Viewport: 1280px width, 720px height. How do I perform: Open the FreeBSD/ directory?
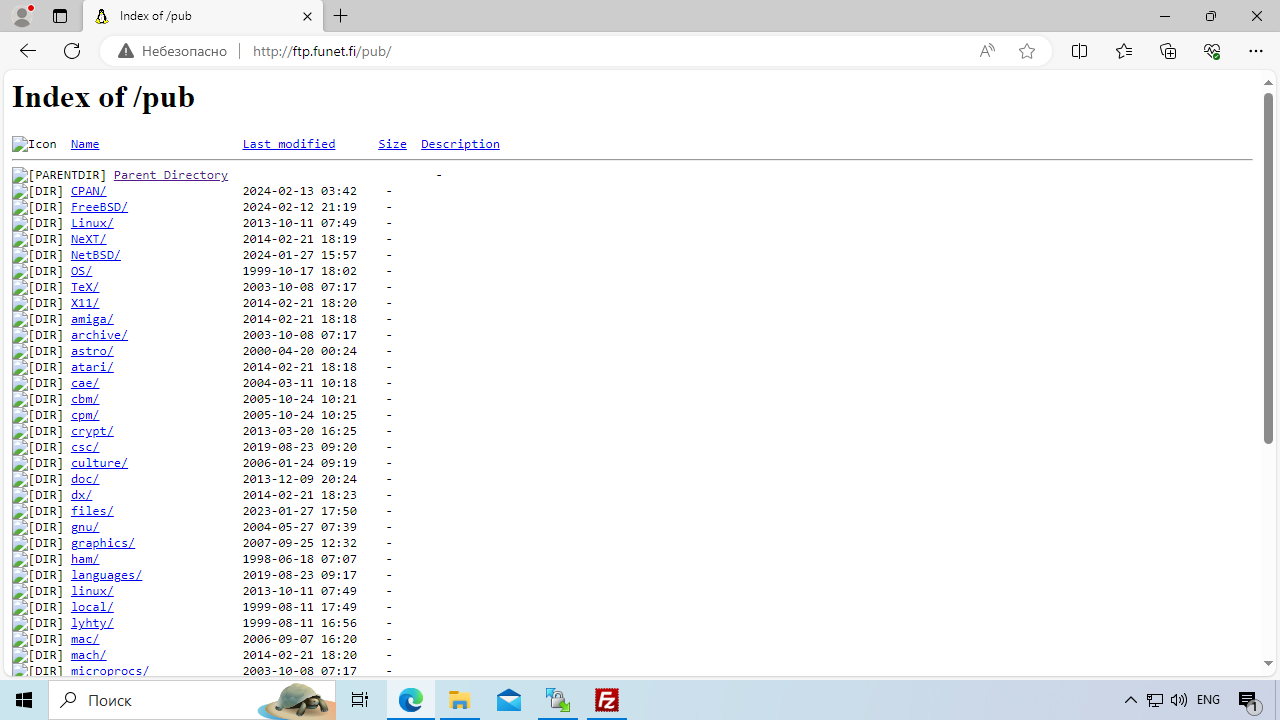coord(99,207)
